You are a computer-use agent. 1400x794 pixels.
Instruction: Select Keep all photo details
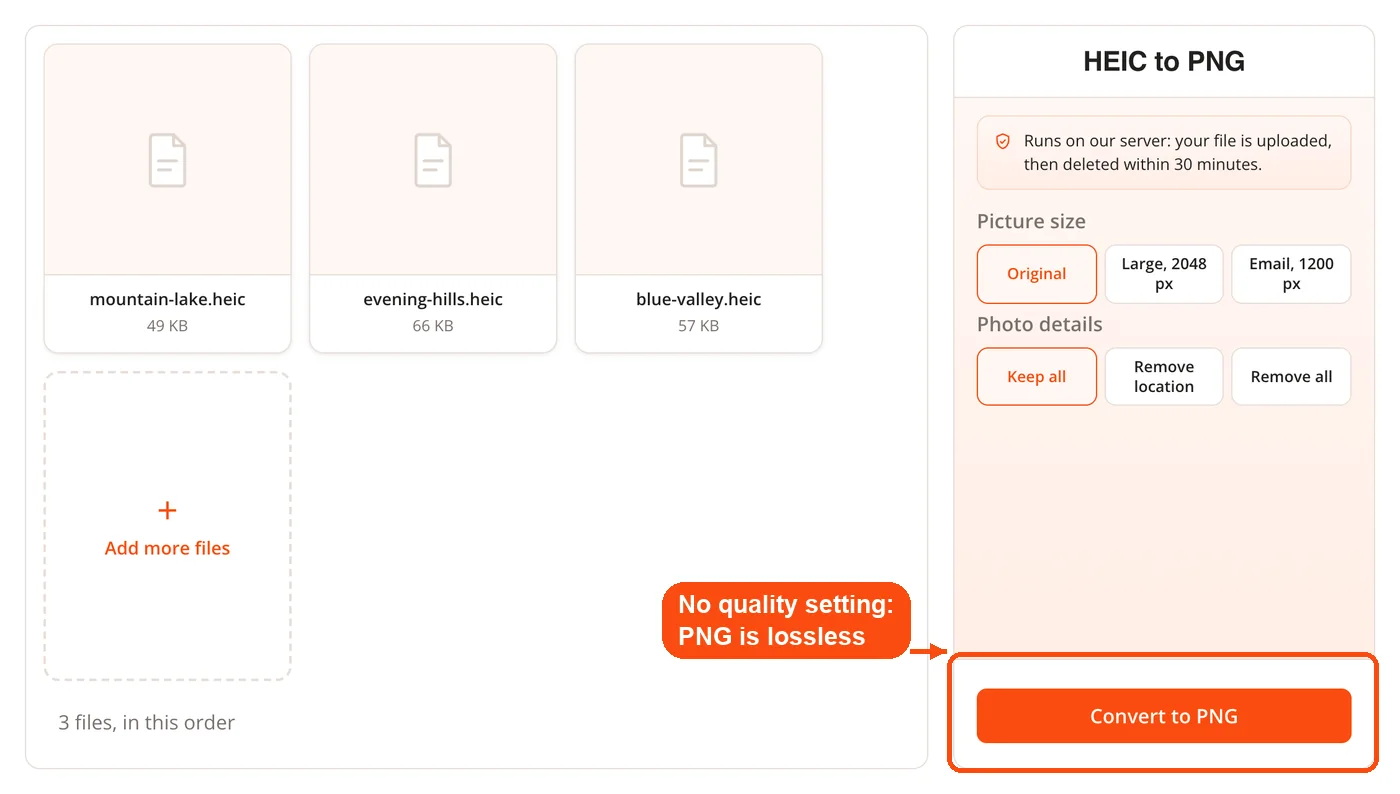[1037, 377]
